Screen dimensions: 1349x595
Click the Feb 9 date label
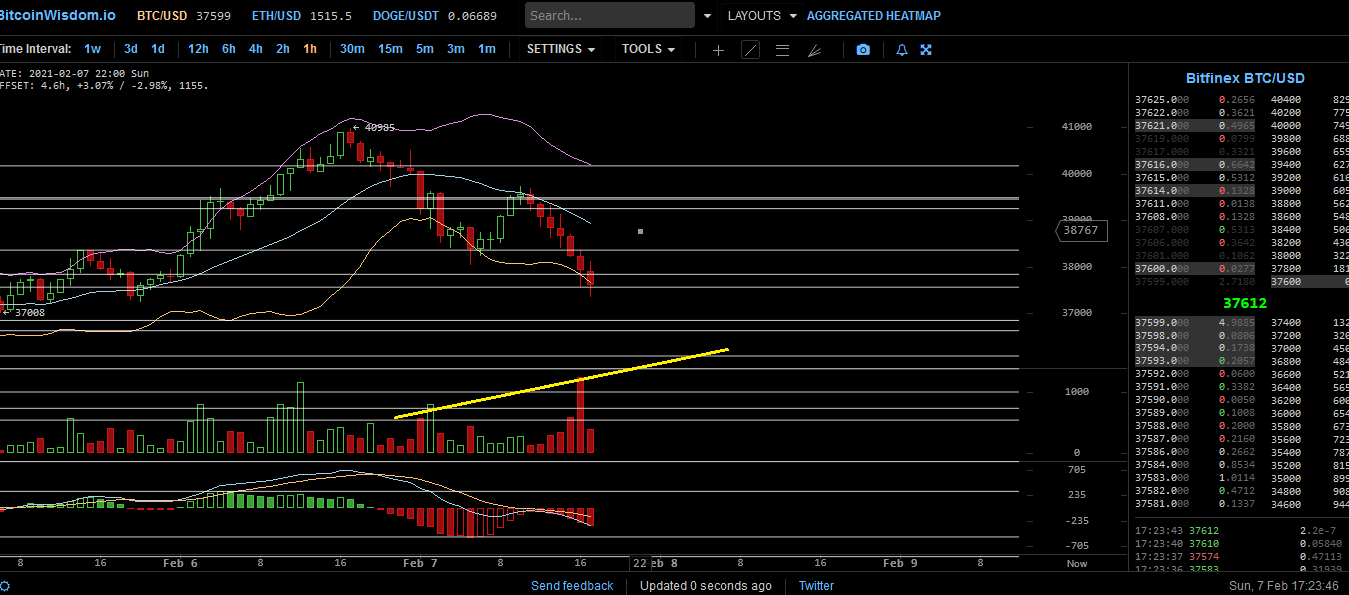coord(900,564)
